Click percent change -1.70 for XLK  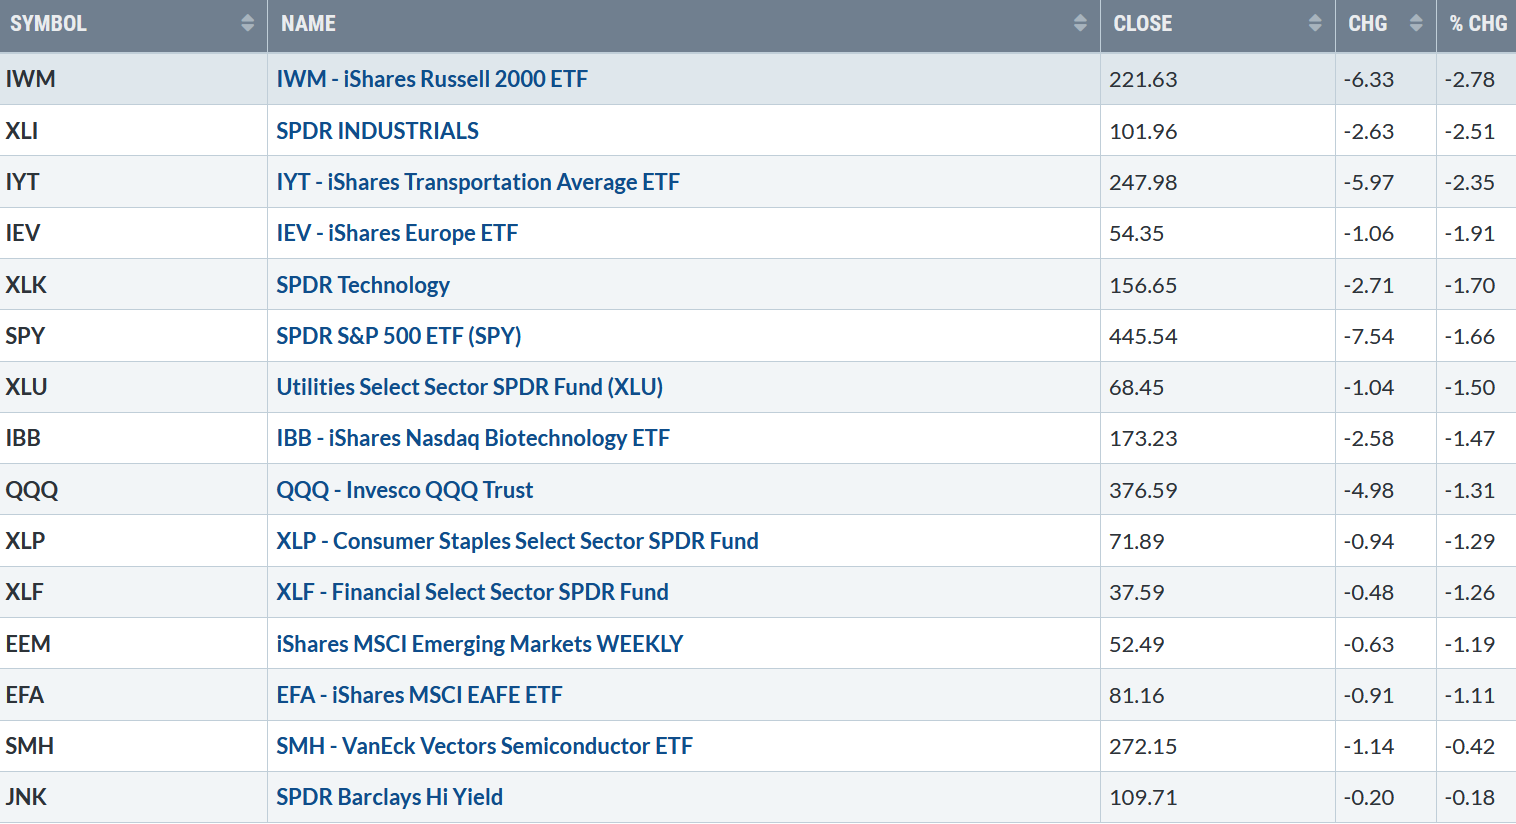pos(1470,285)
